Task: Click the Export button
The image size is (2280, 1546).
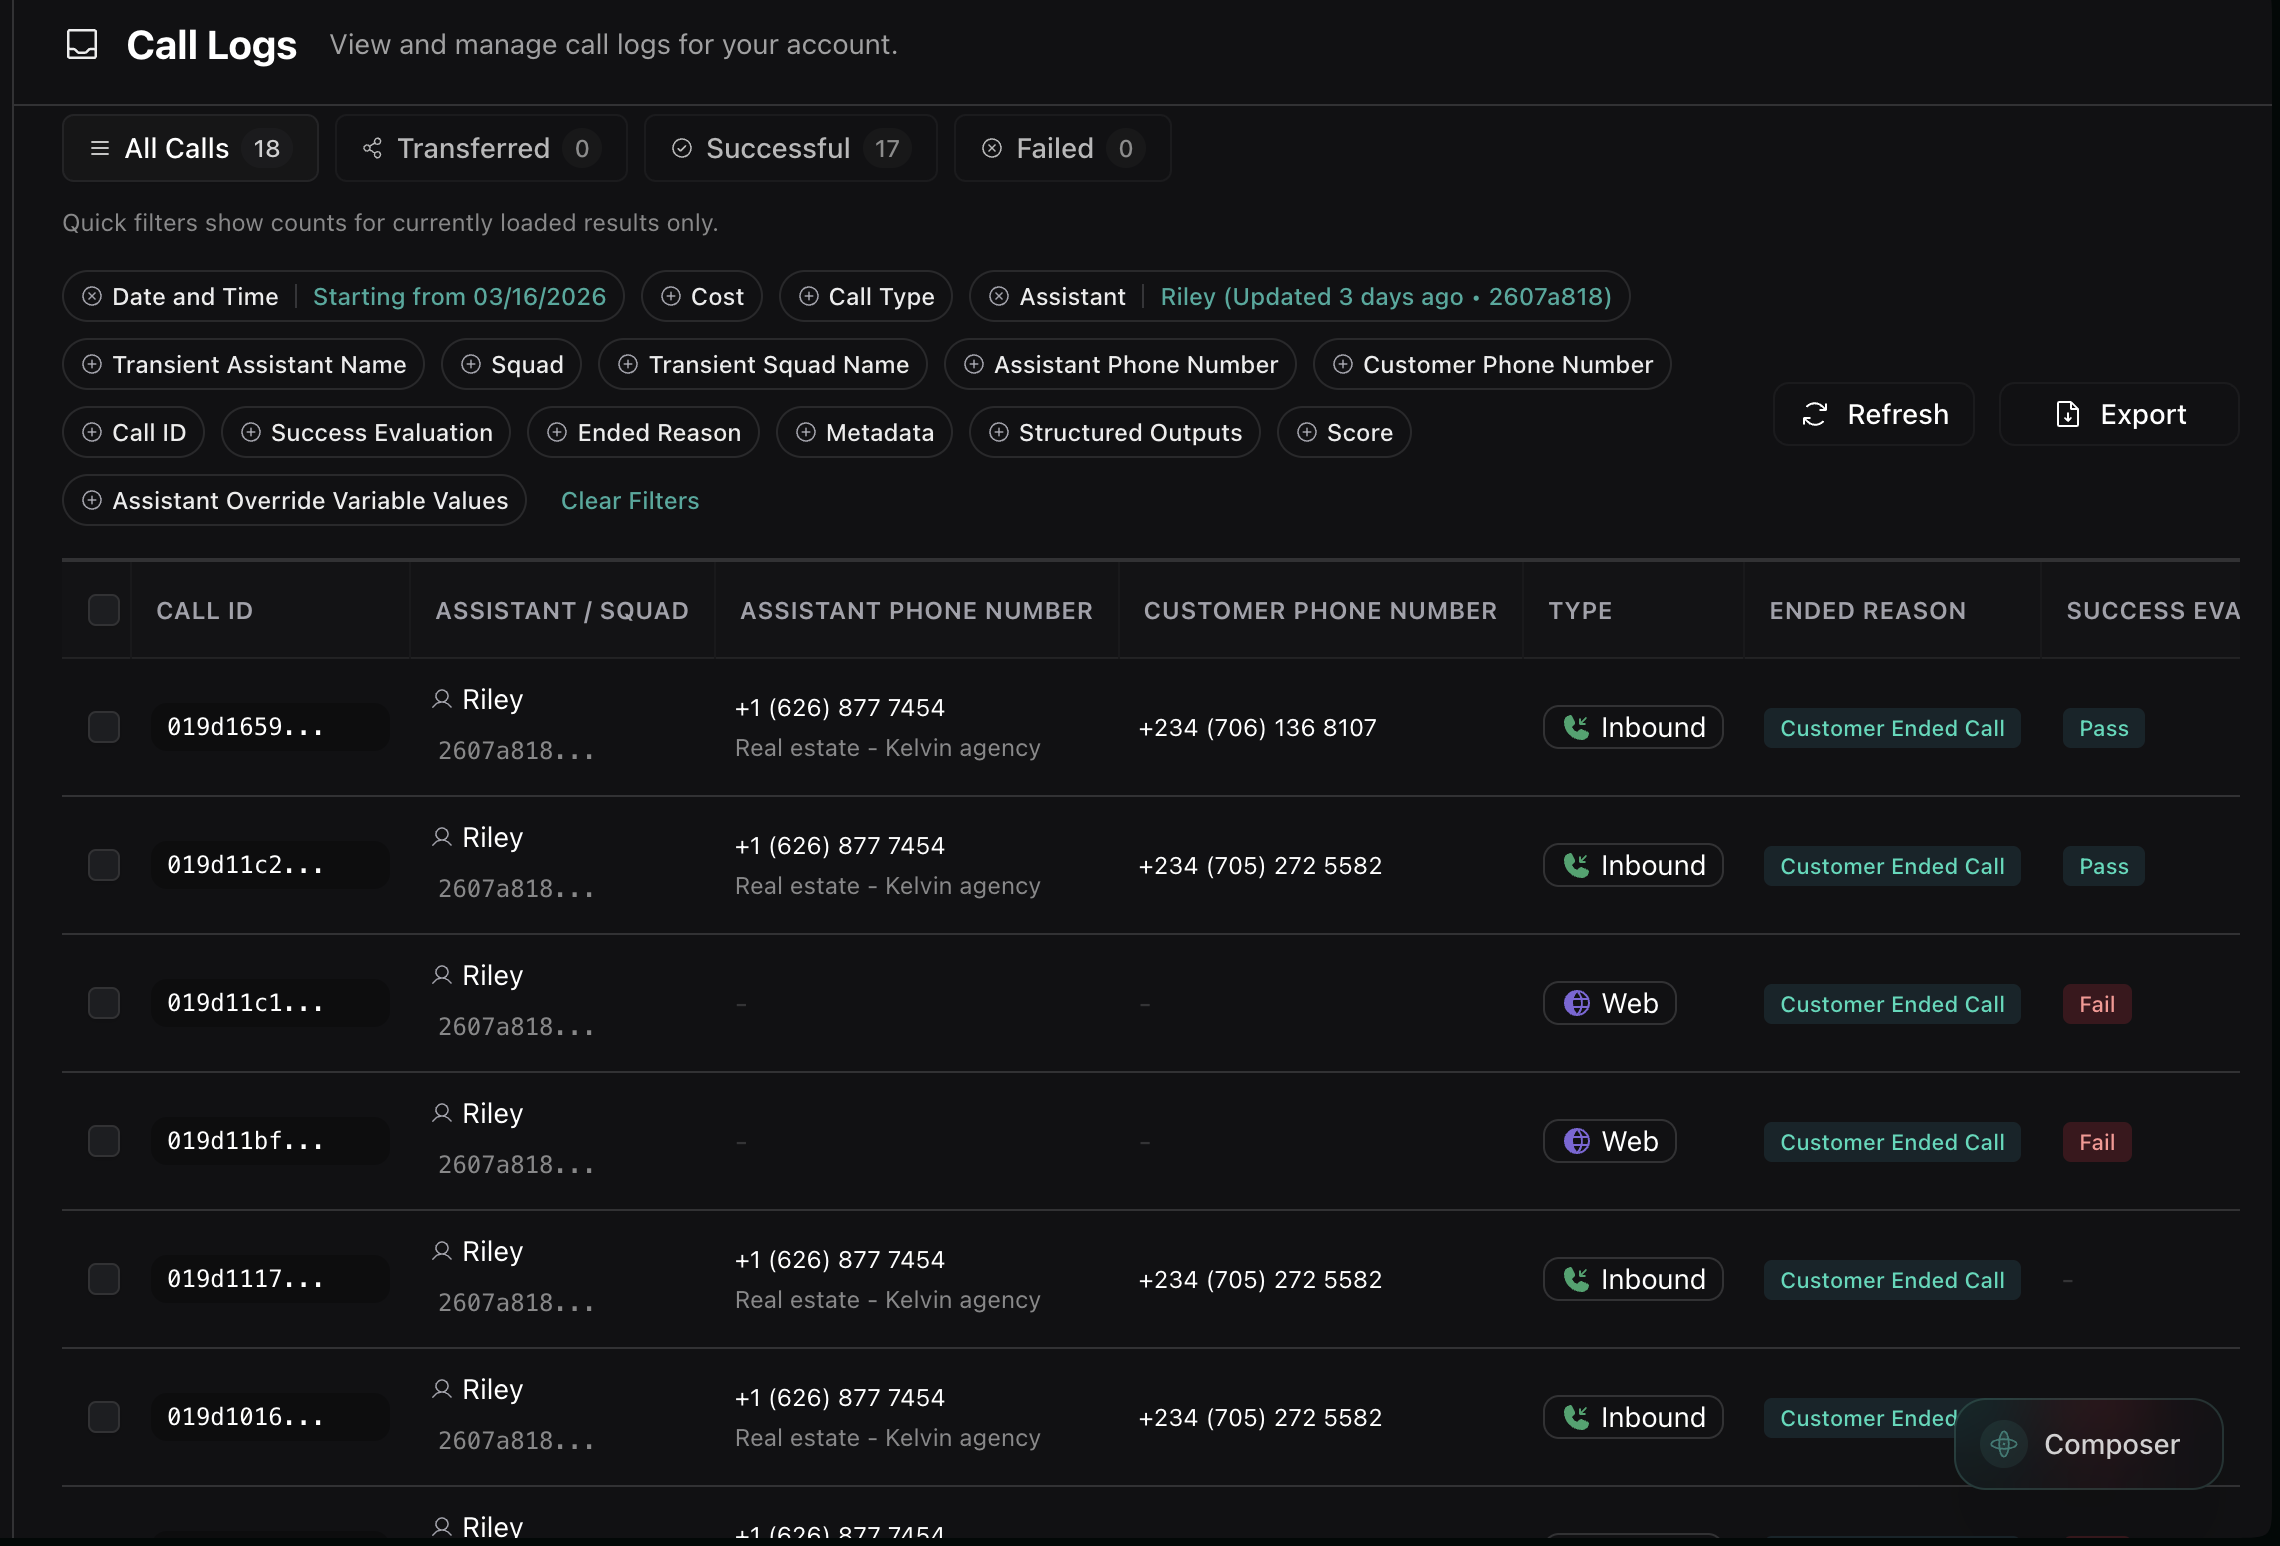Action: pyautogui.click(x=2119, y=415)
